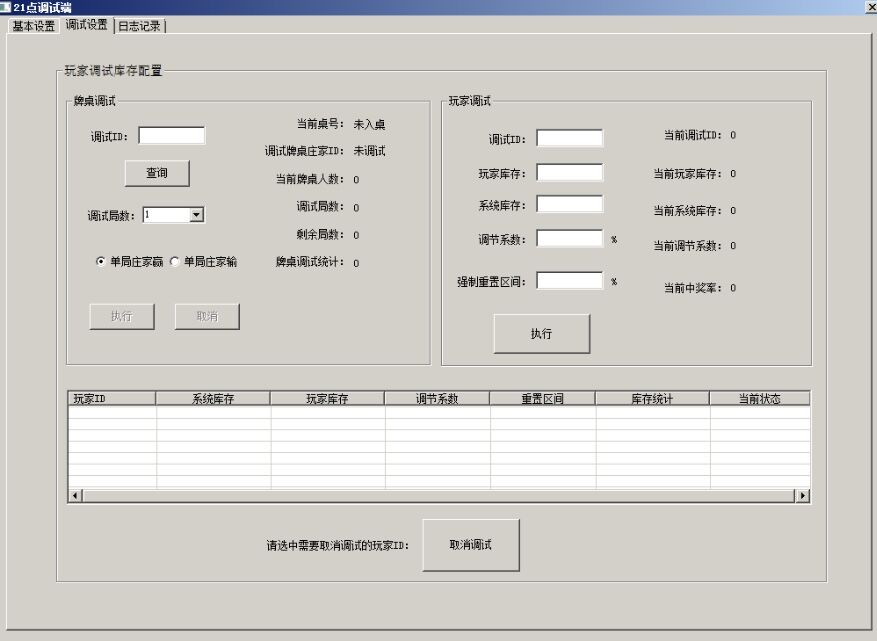877x641 pixels.
Task: Click 执行 button in 玩家调试 panel
Action: [x=541, y=334]
